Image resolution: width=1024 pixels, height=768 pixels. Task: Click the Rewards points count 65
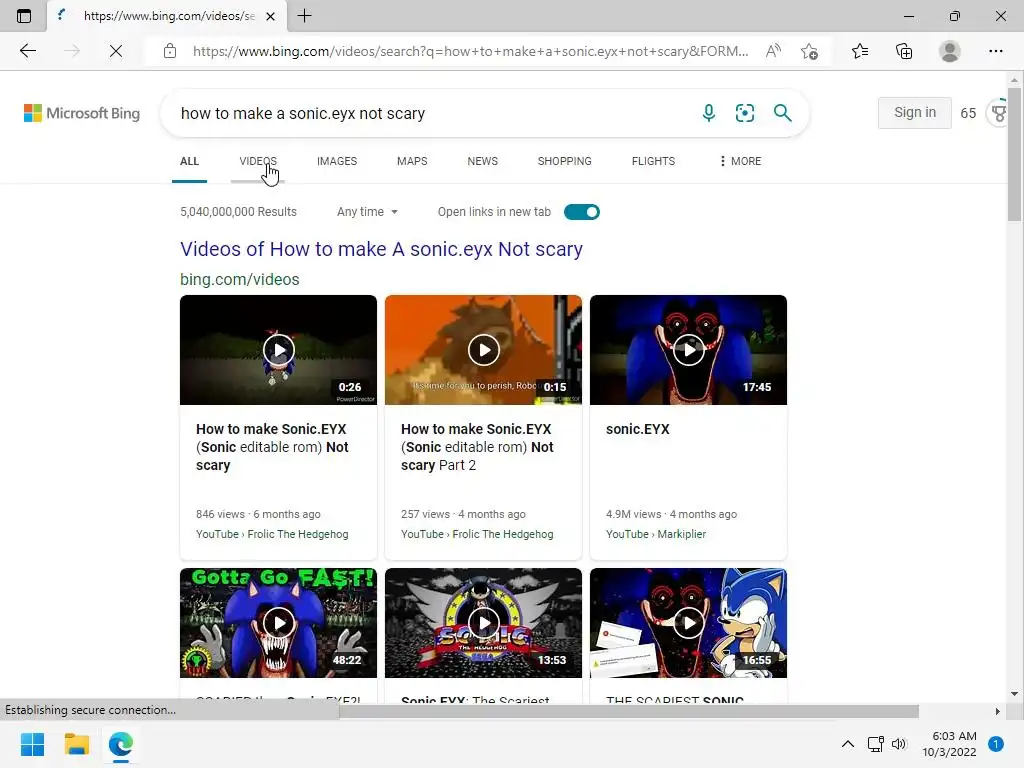pos(968,113)
